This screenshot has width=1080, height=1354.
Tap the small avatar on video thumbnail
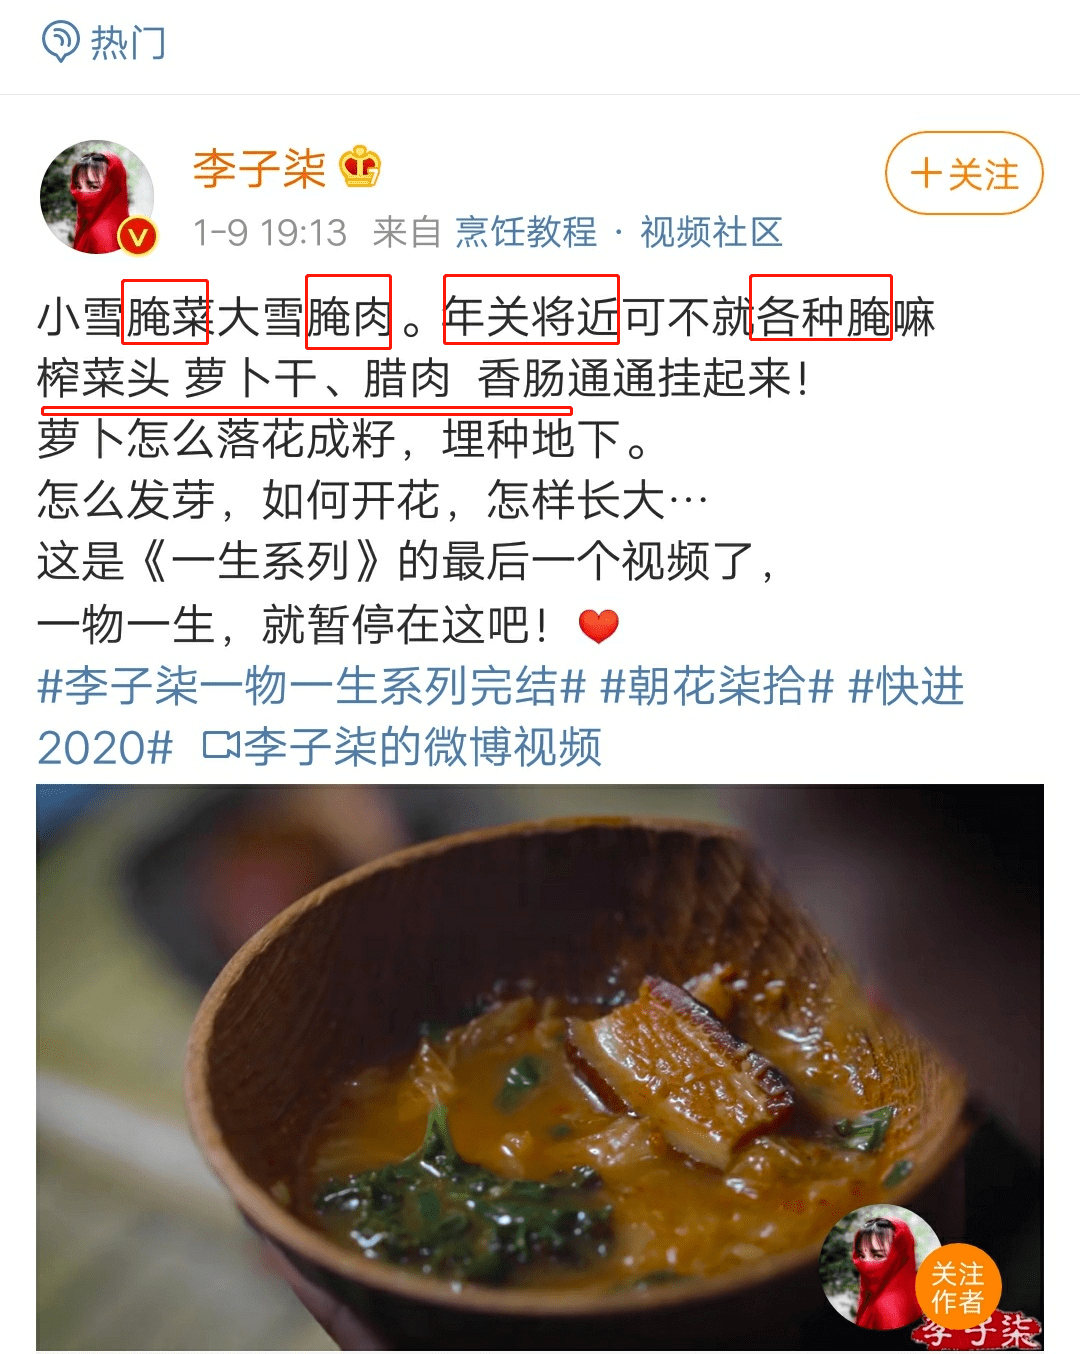click(x=880, y=1267)
